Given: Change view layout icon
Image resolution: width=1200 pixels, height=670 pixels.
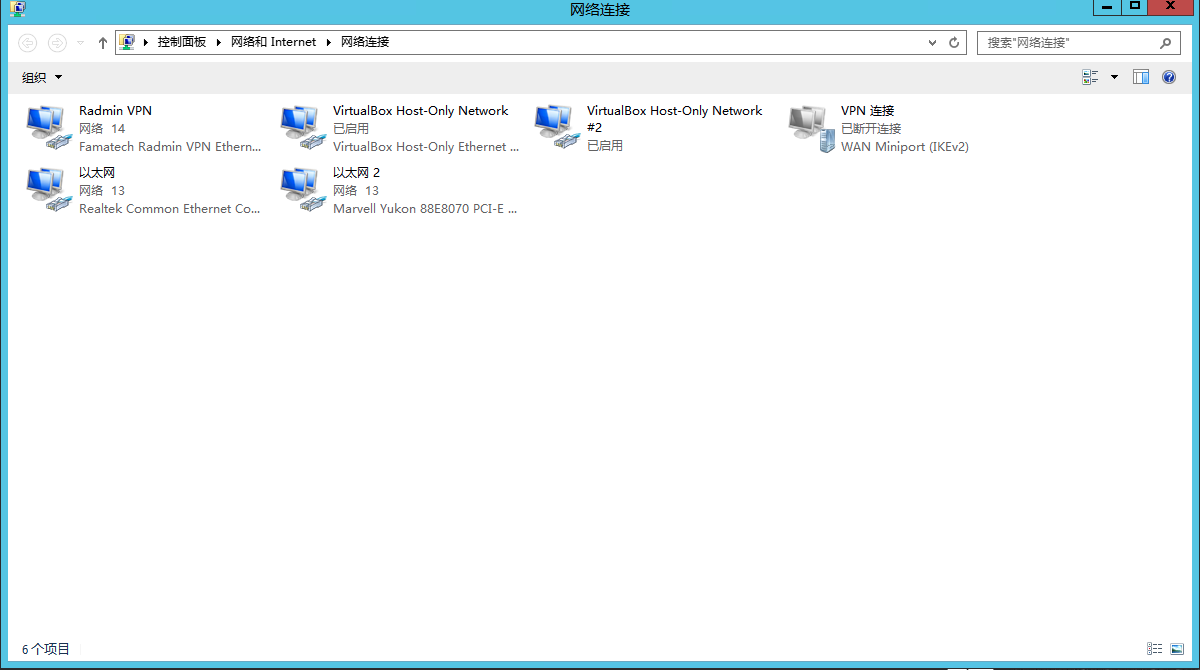Looking at the screenshot, I should coord(1090,77).
